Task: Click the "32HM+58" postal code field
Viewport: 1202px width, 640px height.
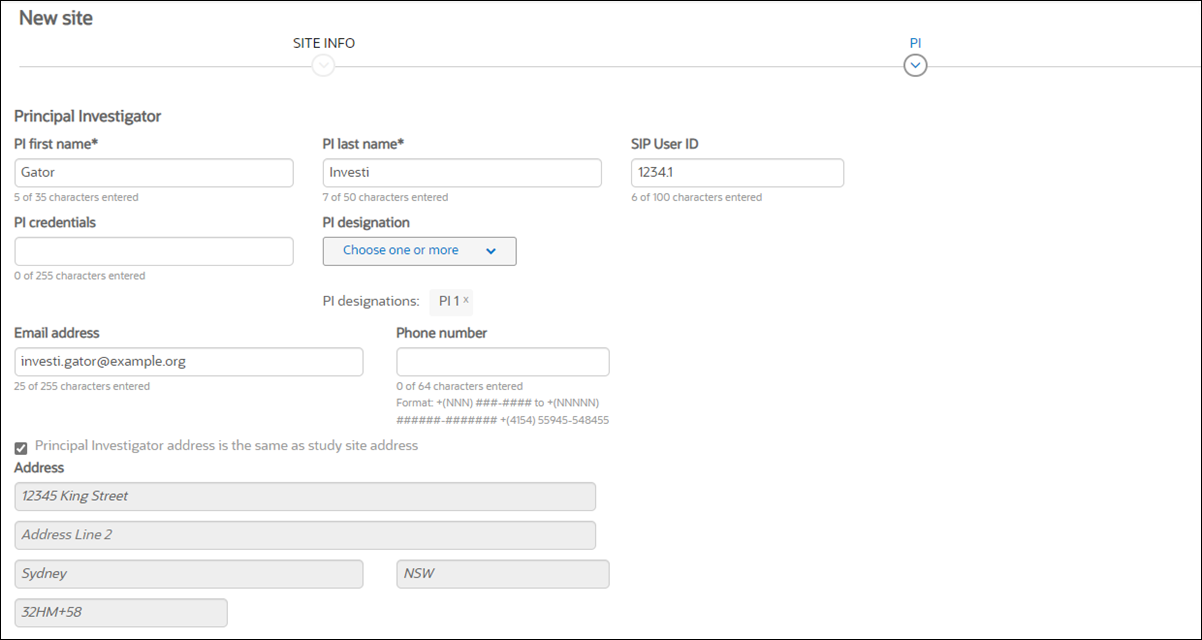Action: pyautogui.click(x=120, y=612)
